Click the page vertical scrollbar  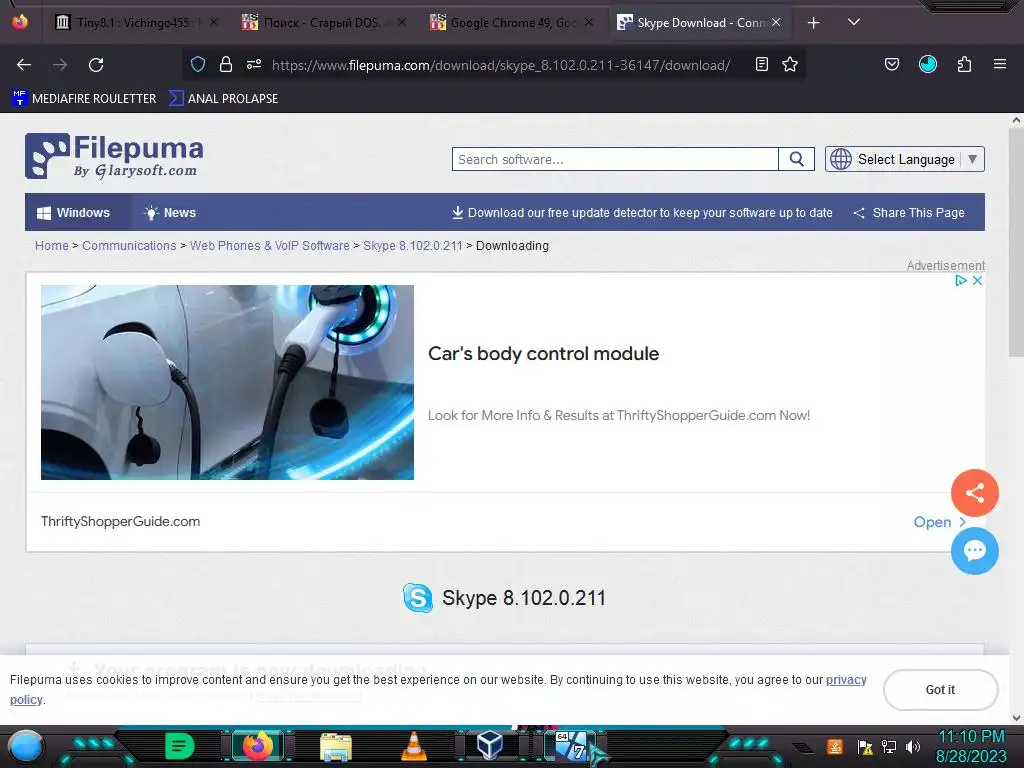click(x=1016, y=242)
